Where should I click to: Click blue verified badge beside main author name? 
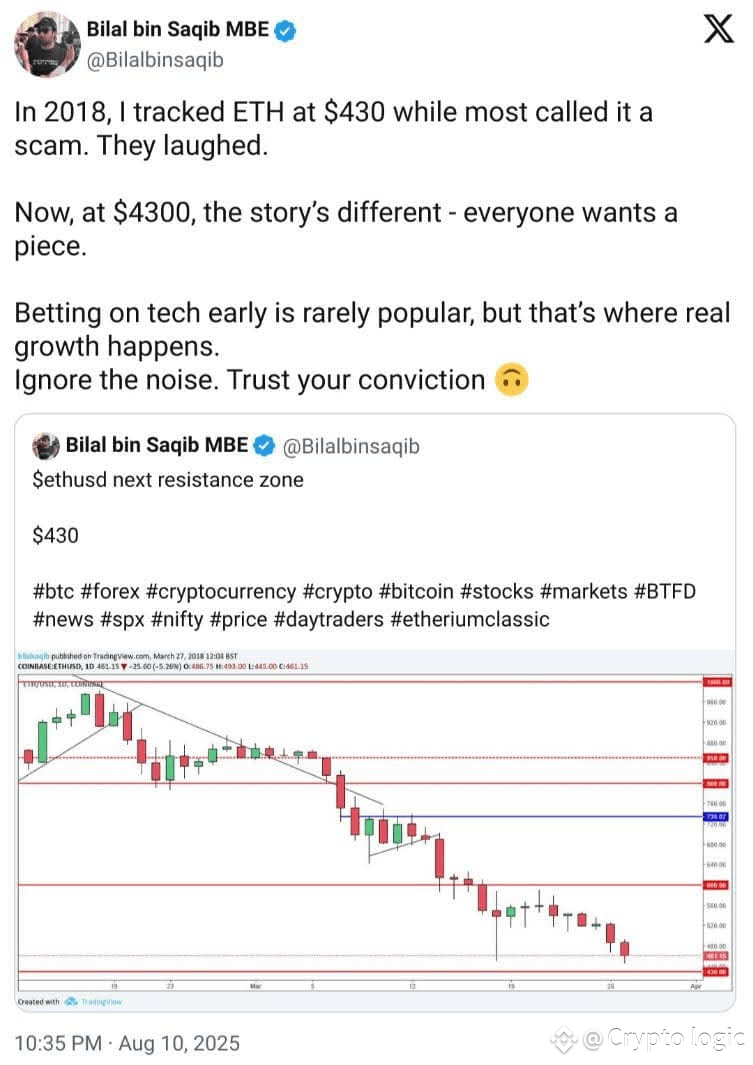point(286,31)
